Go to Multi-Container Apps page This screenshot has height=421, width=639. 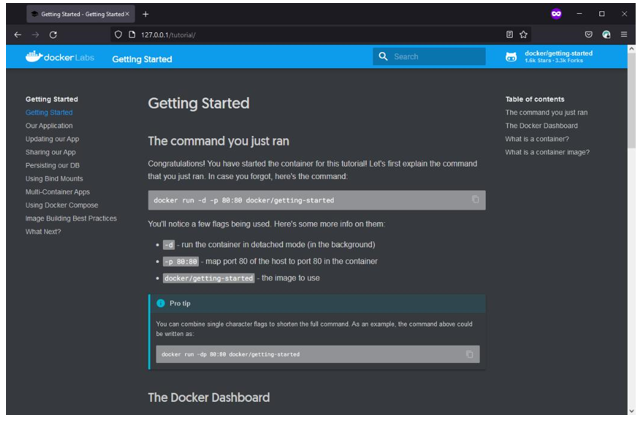pos(57,192)
